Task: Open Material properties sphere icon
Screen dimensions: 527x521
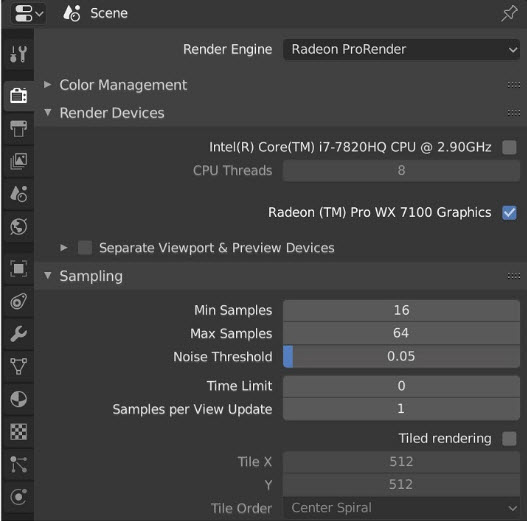Action: 18,399
